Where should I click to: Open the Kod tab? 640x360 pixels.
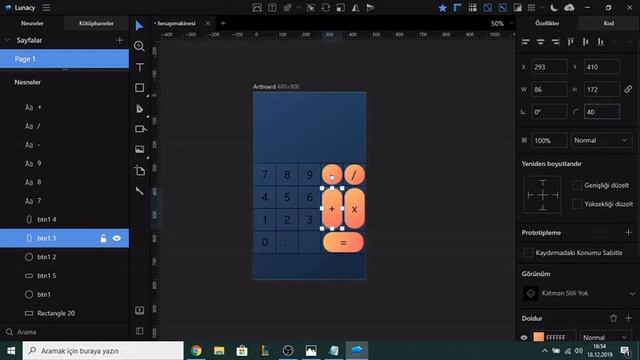609,23
